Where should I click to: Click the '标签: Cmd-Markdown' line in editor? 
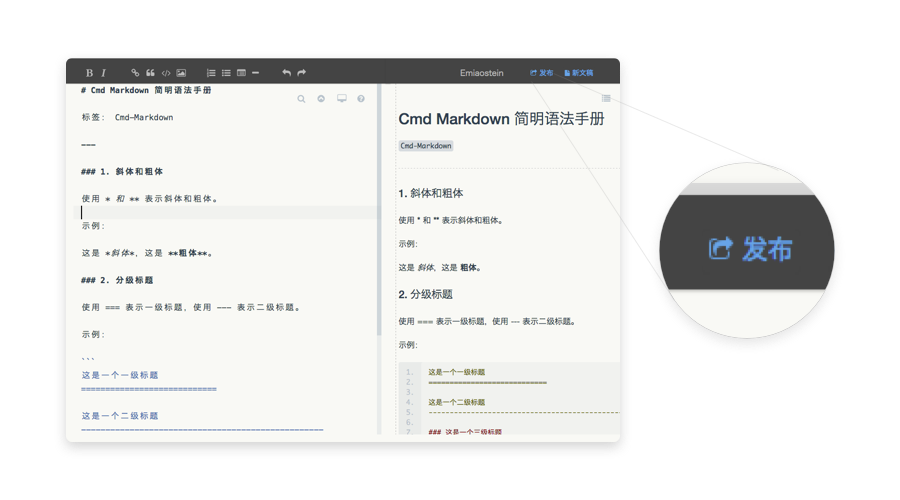point(127,117)
